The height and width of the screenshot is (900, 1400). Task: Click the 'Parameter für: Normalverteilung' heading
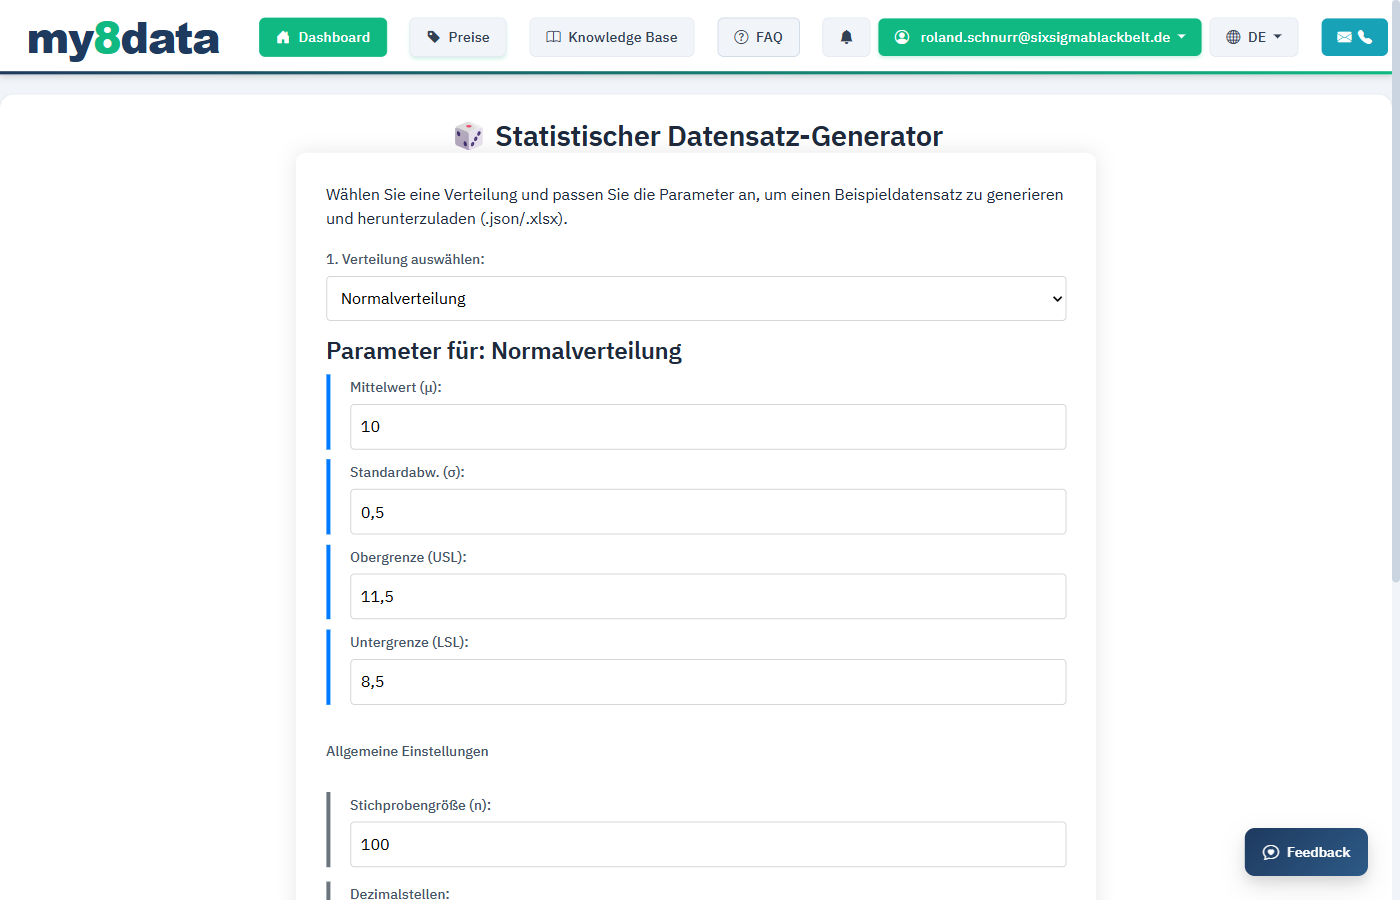click(x=504, y=351)
